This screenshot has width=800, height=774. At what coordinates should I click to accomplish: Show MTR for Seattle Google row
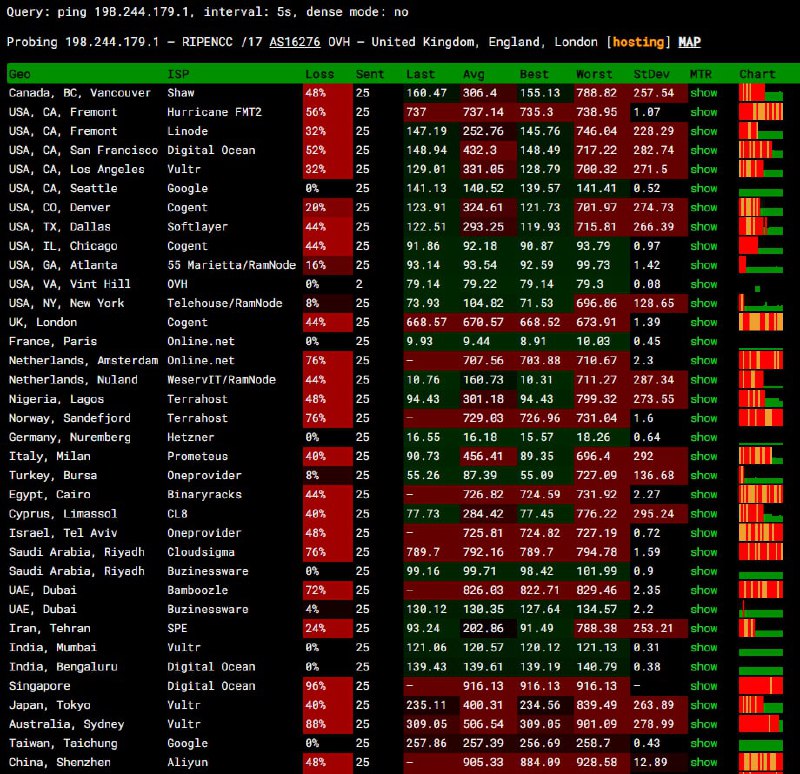tap(703, 188)
